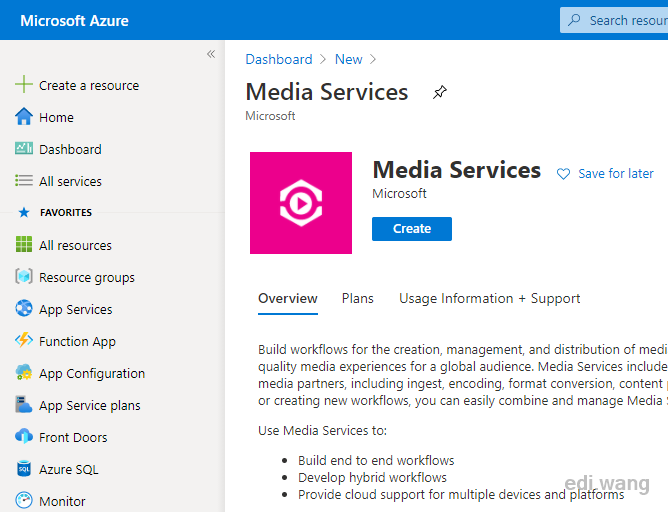This screenshot has width=668, height=512.
Task: Click the Microsoft Azure portal title
Action: (x=75, y=20)
